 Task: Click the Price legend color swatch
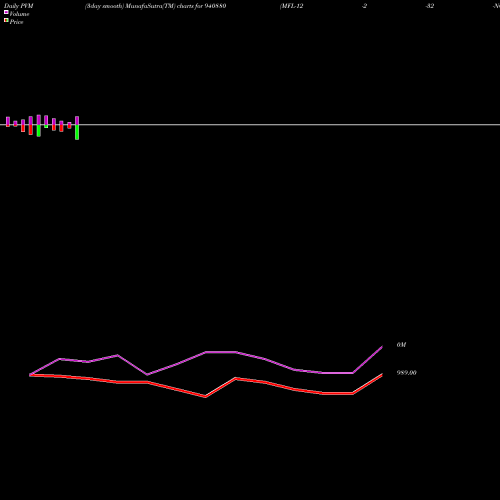(x=6, y=20)
